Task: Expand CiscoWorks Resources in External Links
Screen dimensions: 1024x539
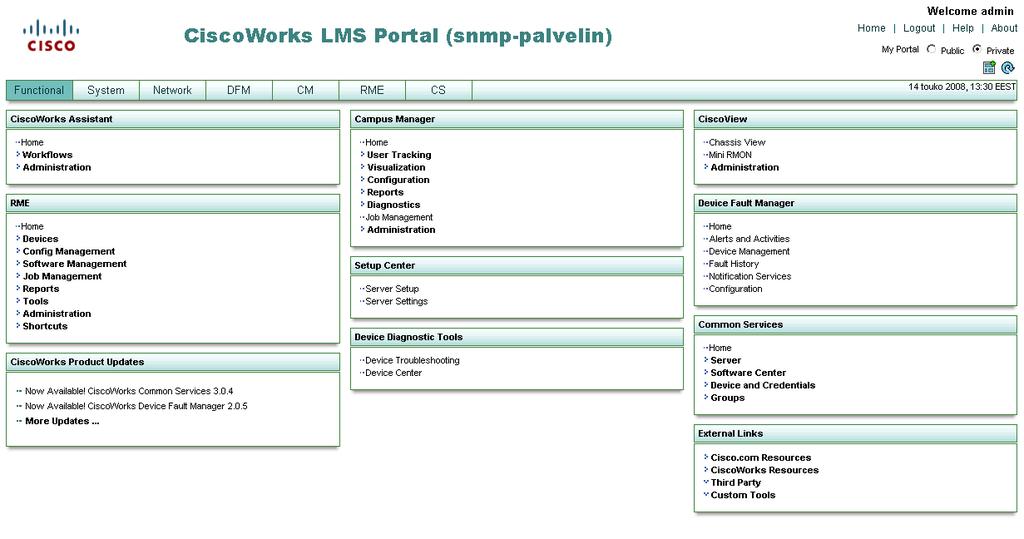Action: click(764, 470)
